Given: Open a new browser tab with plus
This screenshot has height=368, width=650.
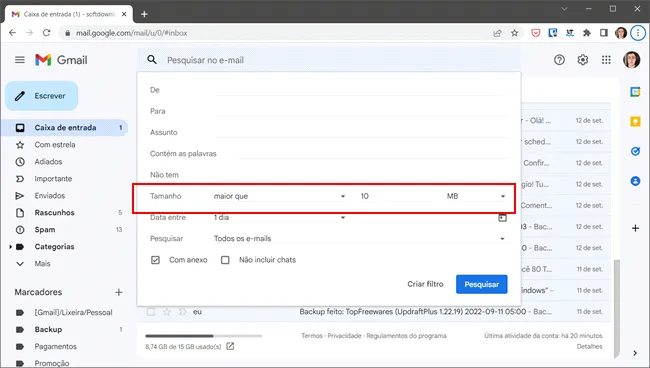Looking at the screenshot, I should point(144,14).
